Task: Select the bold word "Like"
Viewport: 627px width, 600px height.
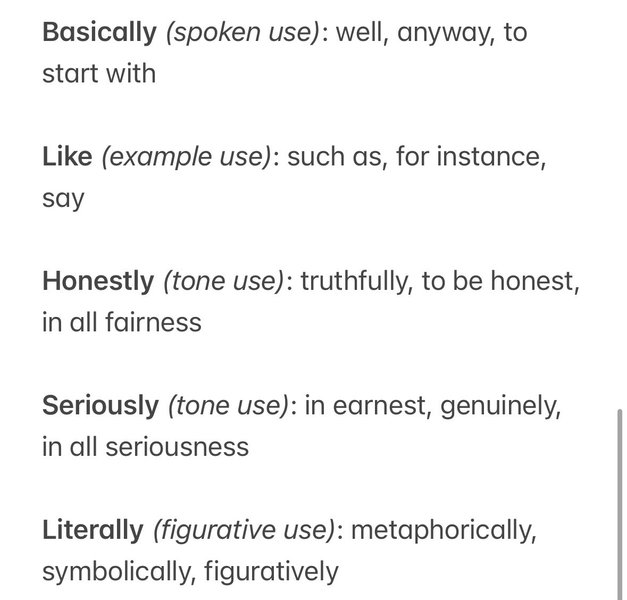Action: (68, 157)
